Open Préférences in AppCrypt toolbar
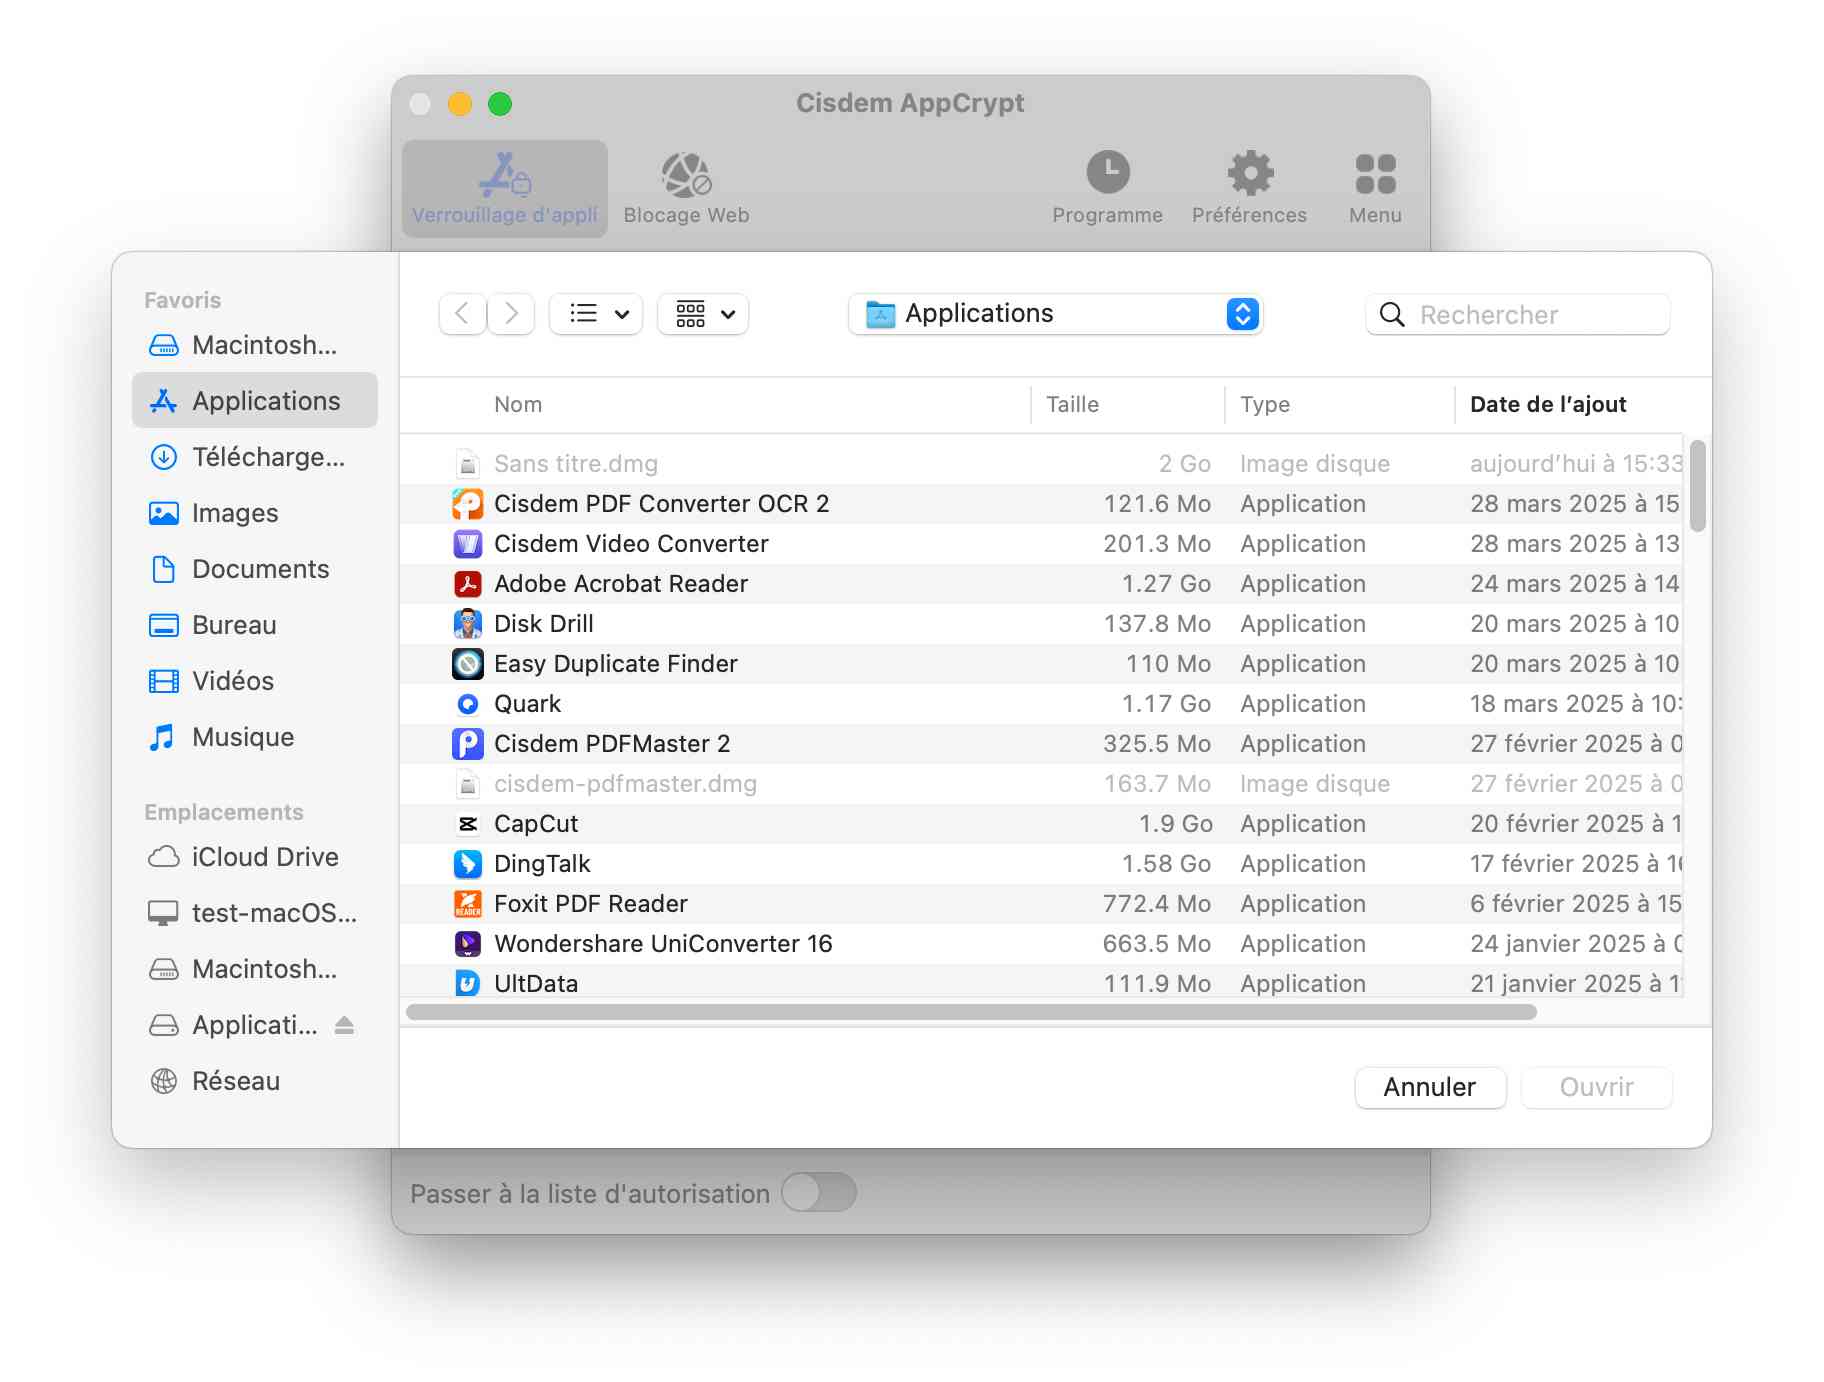 click(x=1249, y=189)
